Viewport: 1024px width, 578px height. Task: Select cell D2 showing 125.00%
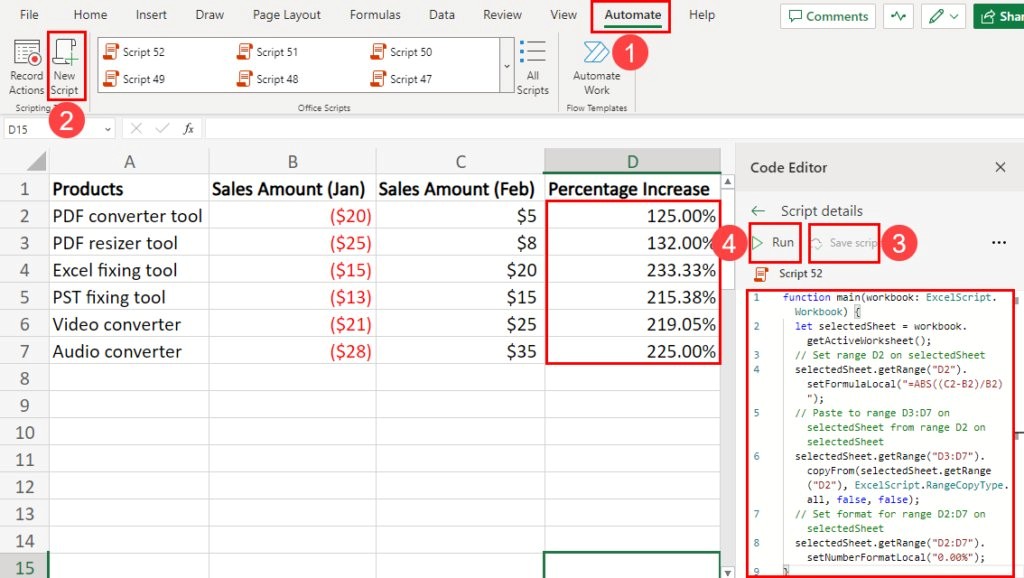[632, 216]
